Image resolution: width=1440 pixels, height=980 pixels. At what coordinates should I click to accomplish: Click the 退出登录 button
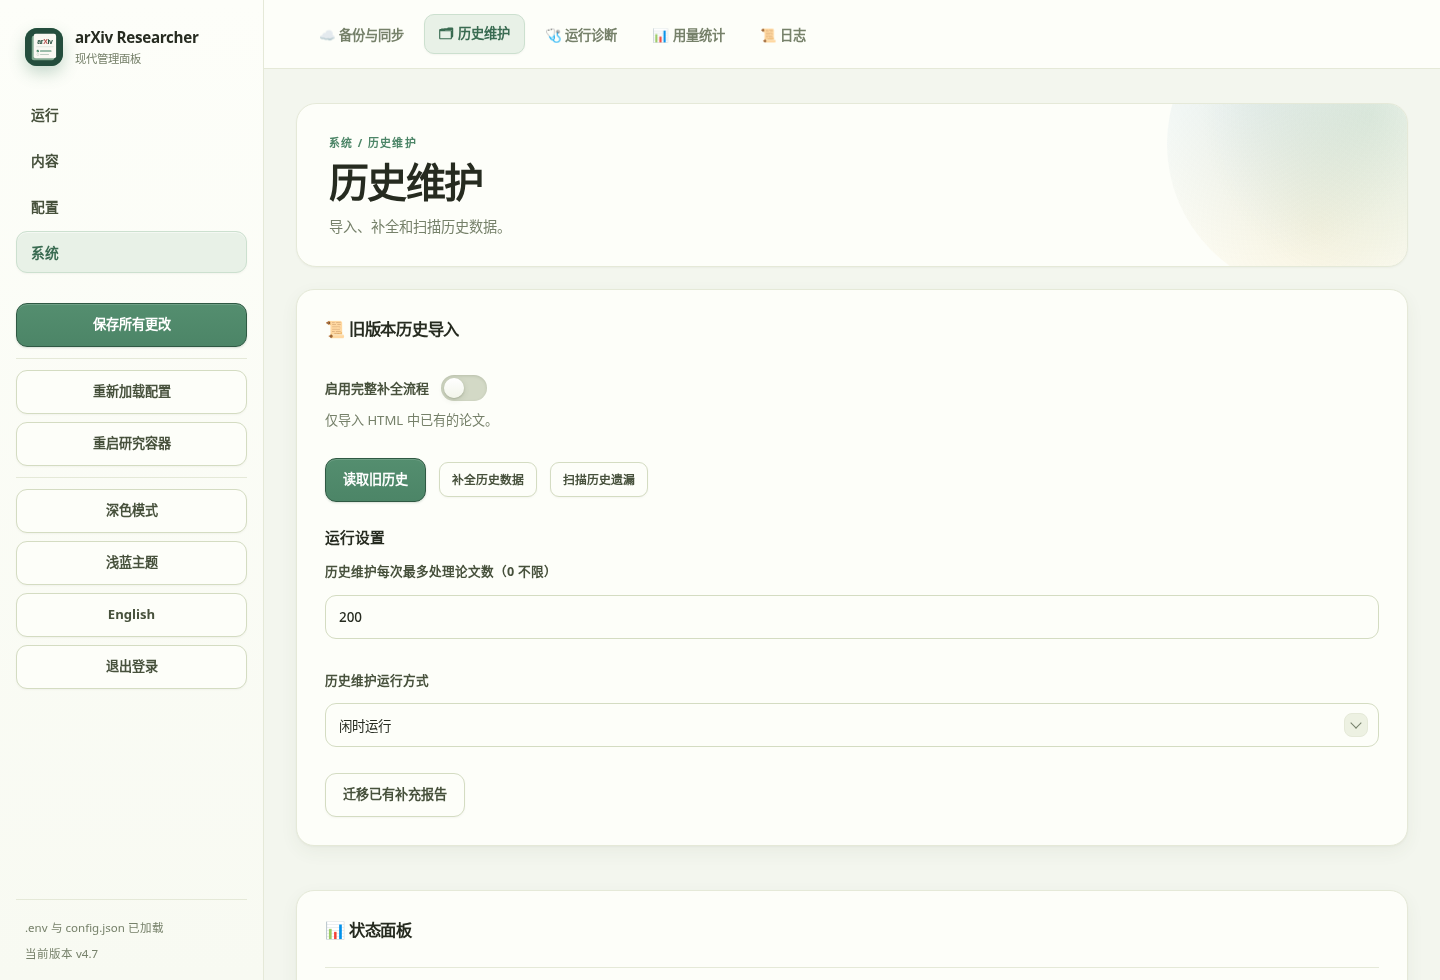[131, 667]
